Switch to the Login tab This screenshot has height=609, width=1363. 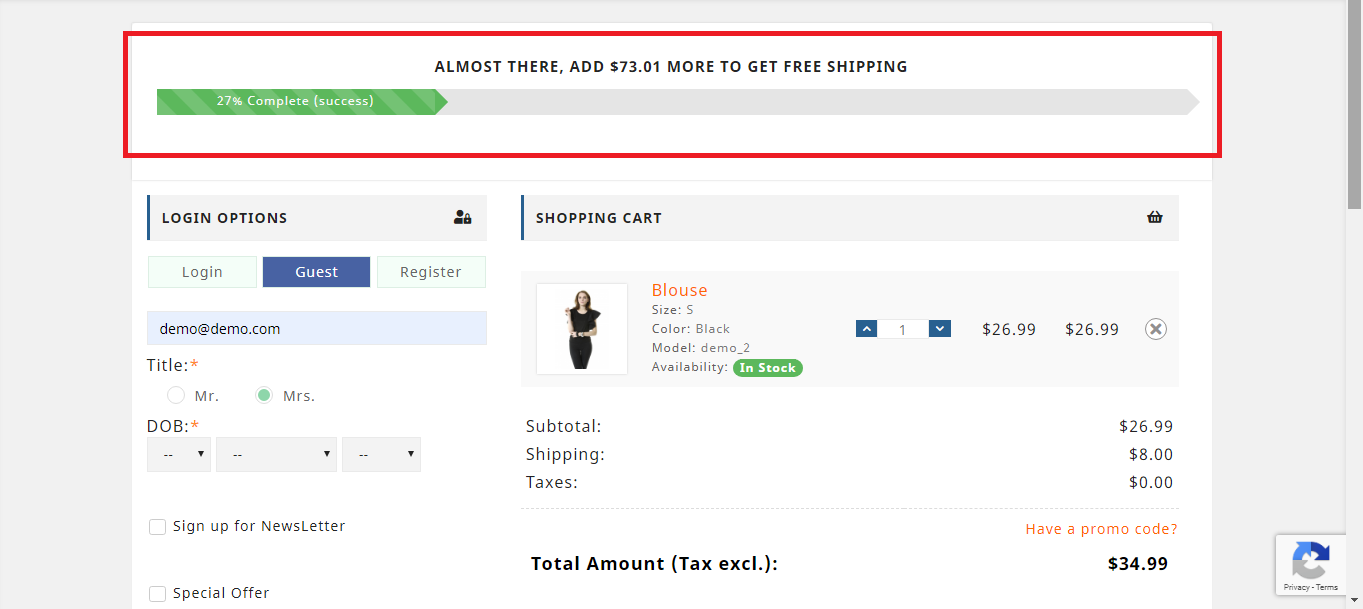(202, 272)
